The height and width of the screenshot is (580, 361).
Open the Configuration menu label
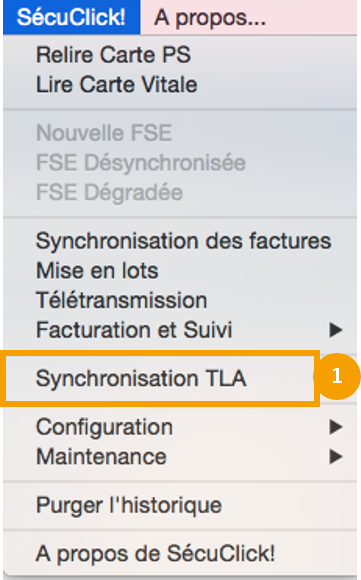(104, 427)
